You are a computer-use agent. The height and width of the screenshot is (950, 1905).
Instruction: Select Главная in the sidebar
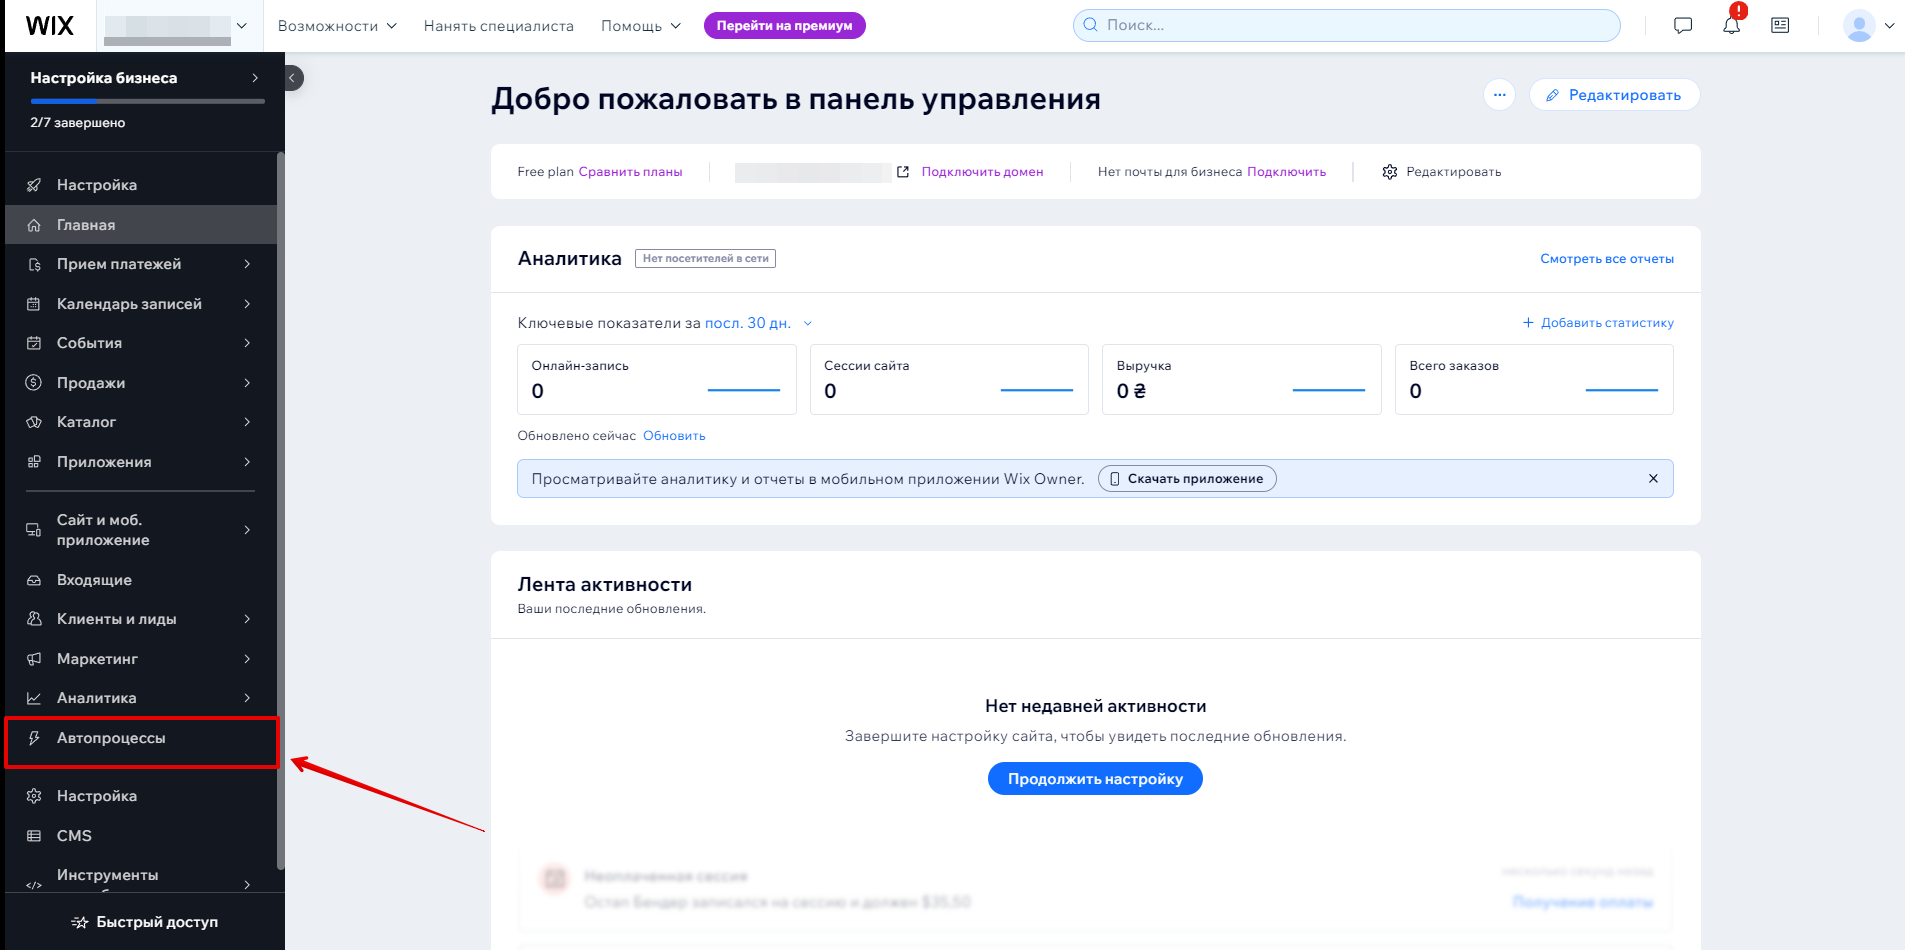point(141,225)
